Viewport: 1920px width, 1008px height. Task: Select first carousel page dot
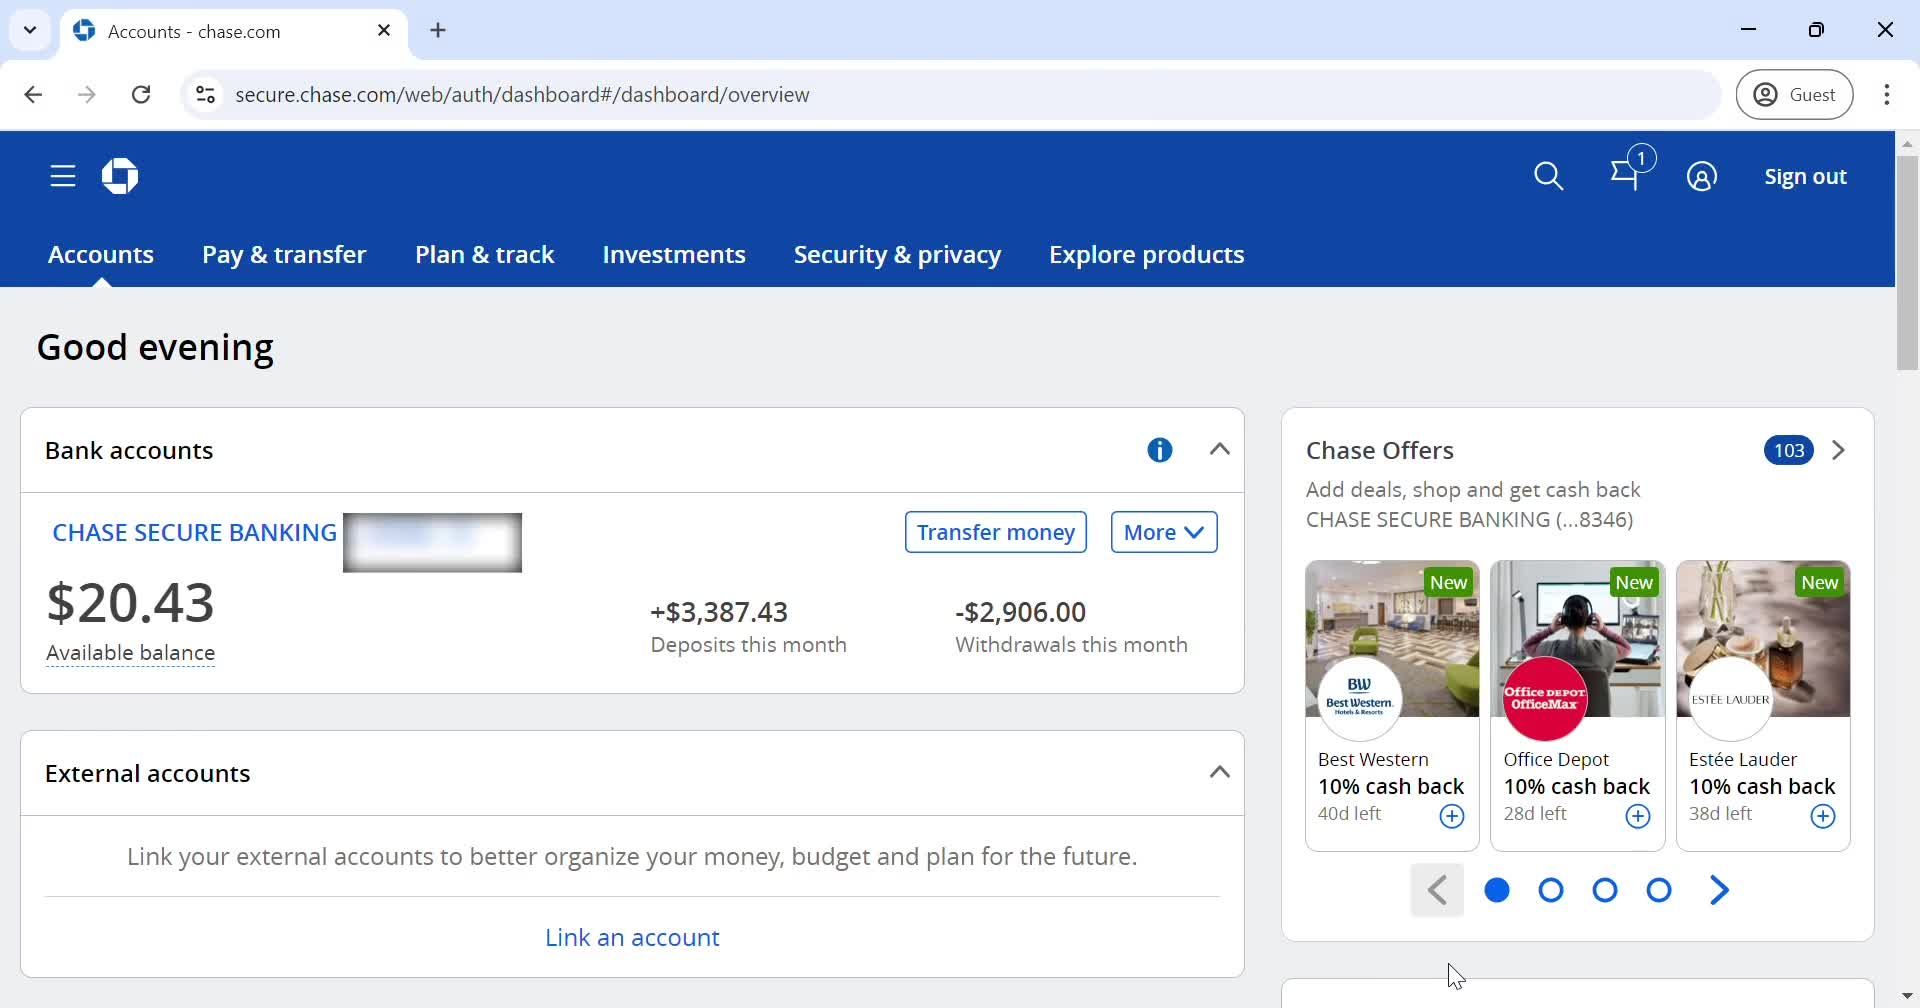(x=1497, y=890)
